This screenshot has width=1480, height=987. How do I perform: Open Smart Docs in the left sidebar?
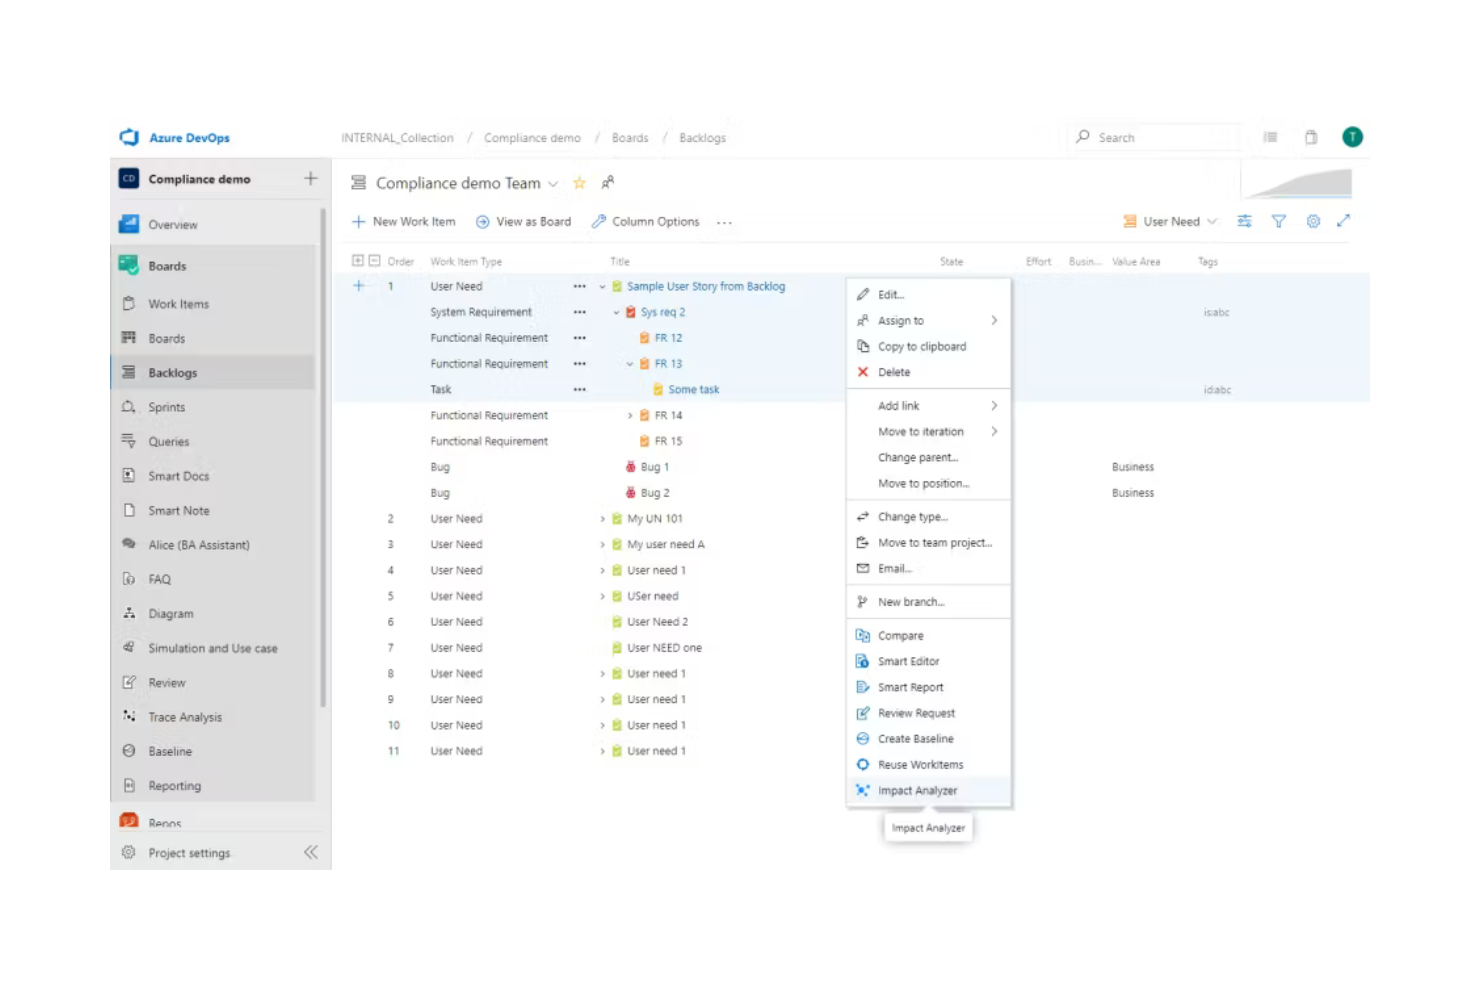tap(179, 476)
